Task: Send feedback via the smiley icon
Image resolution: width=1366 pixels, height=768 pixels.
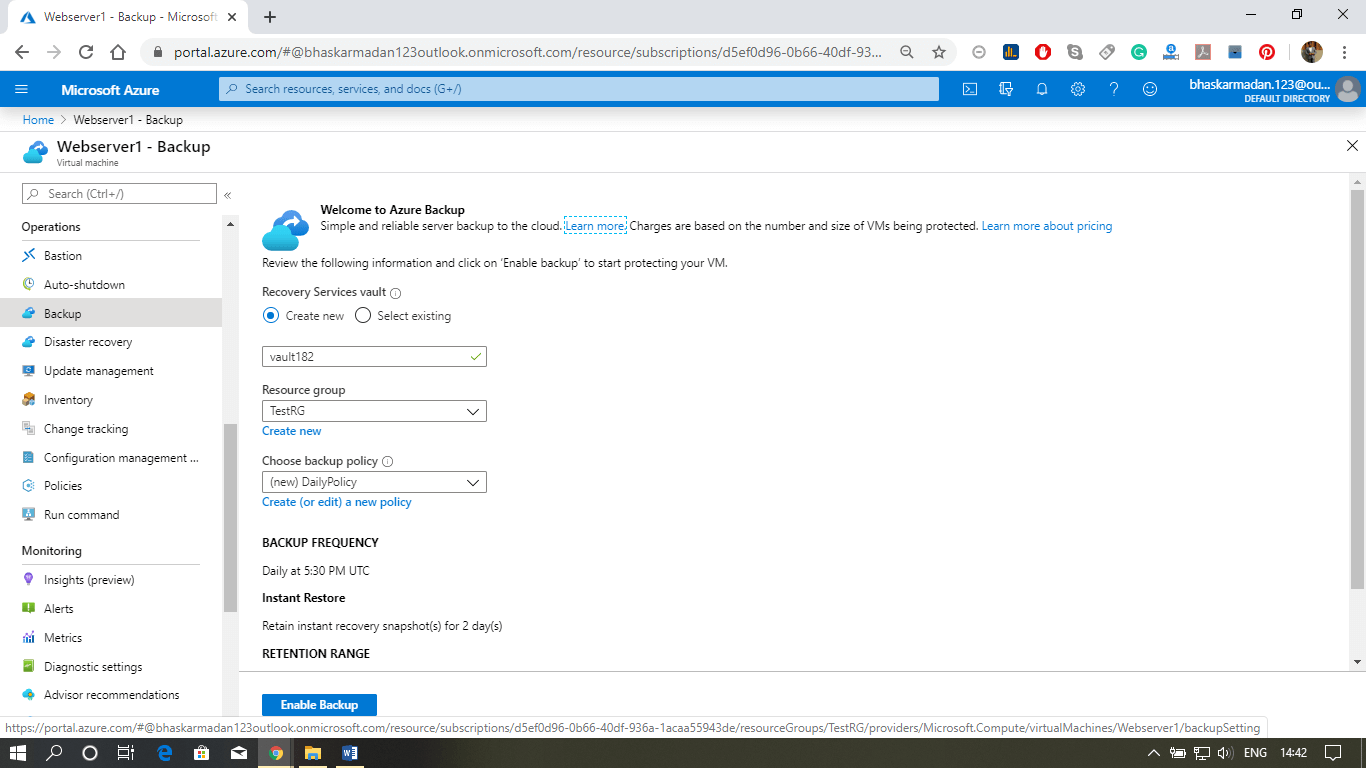Action: click(1150, 89)
